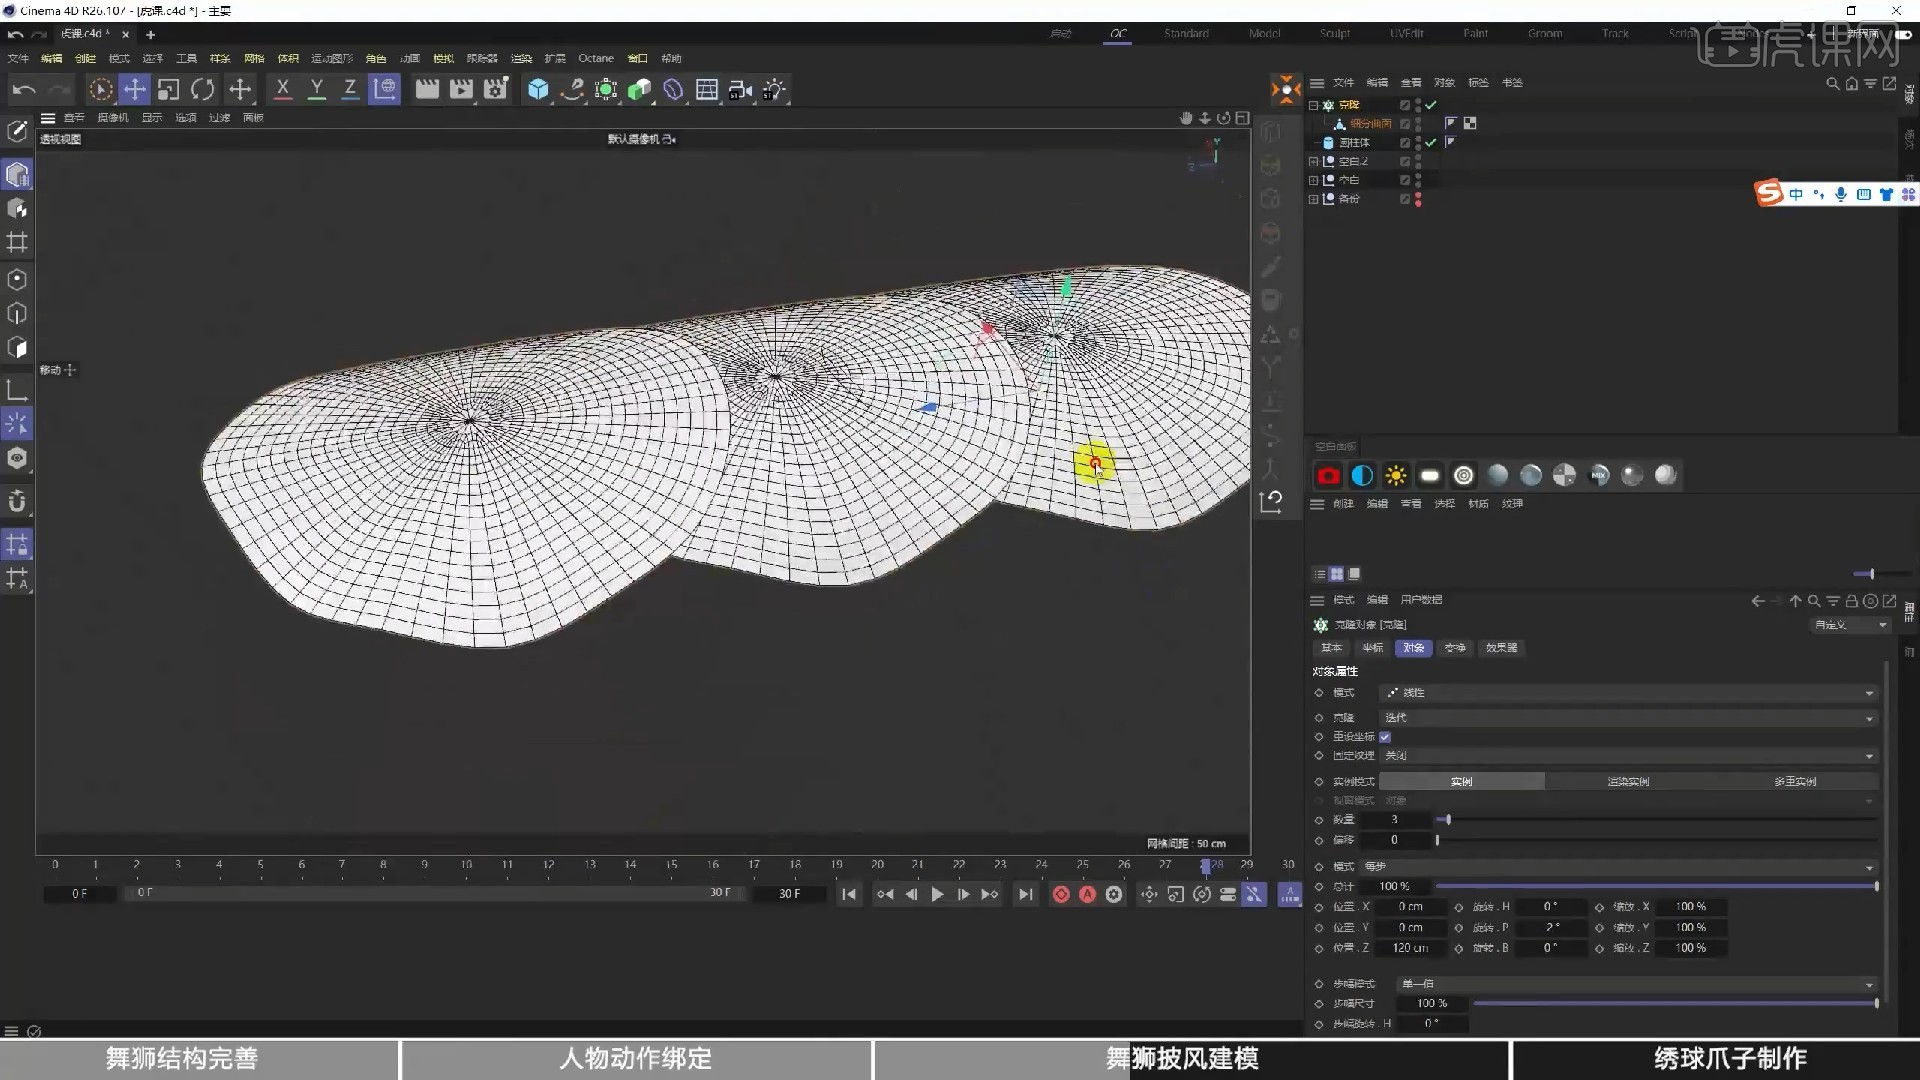Image resolution: width=1920 pixels, height=1080 pixels.
Task: Jump to the timeline start frame
Action: point(849,894)
